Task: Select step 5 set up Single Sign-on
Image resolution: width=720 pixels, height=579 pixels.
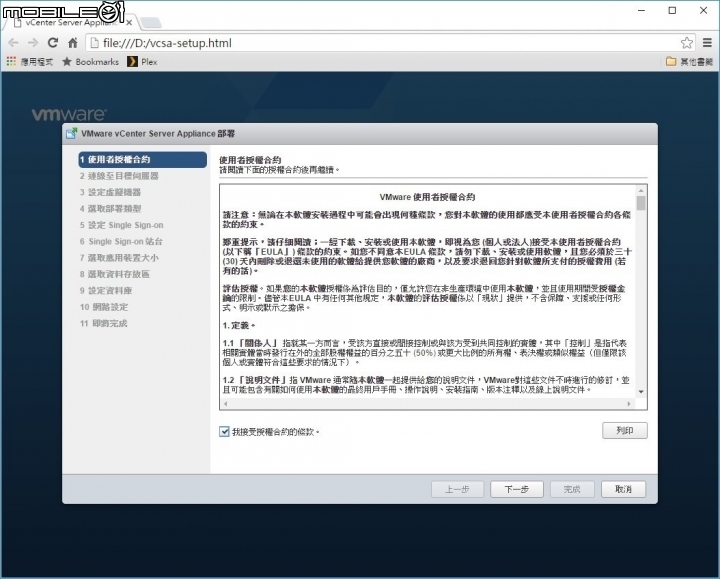Action: pyautogui.click(x=121, y=225)
